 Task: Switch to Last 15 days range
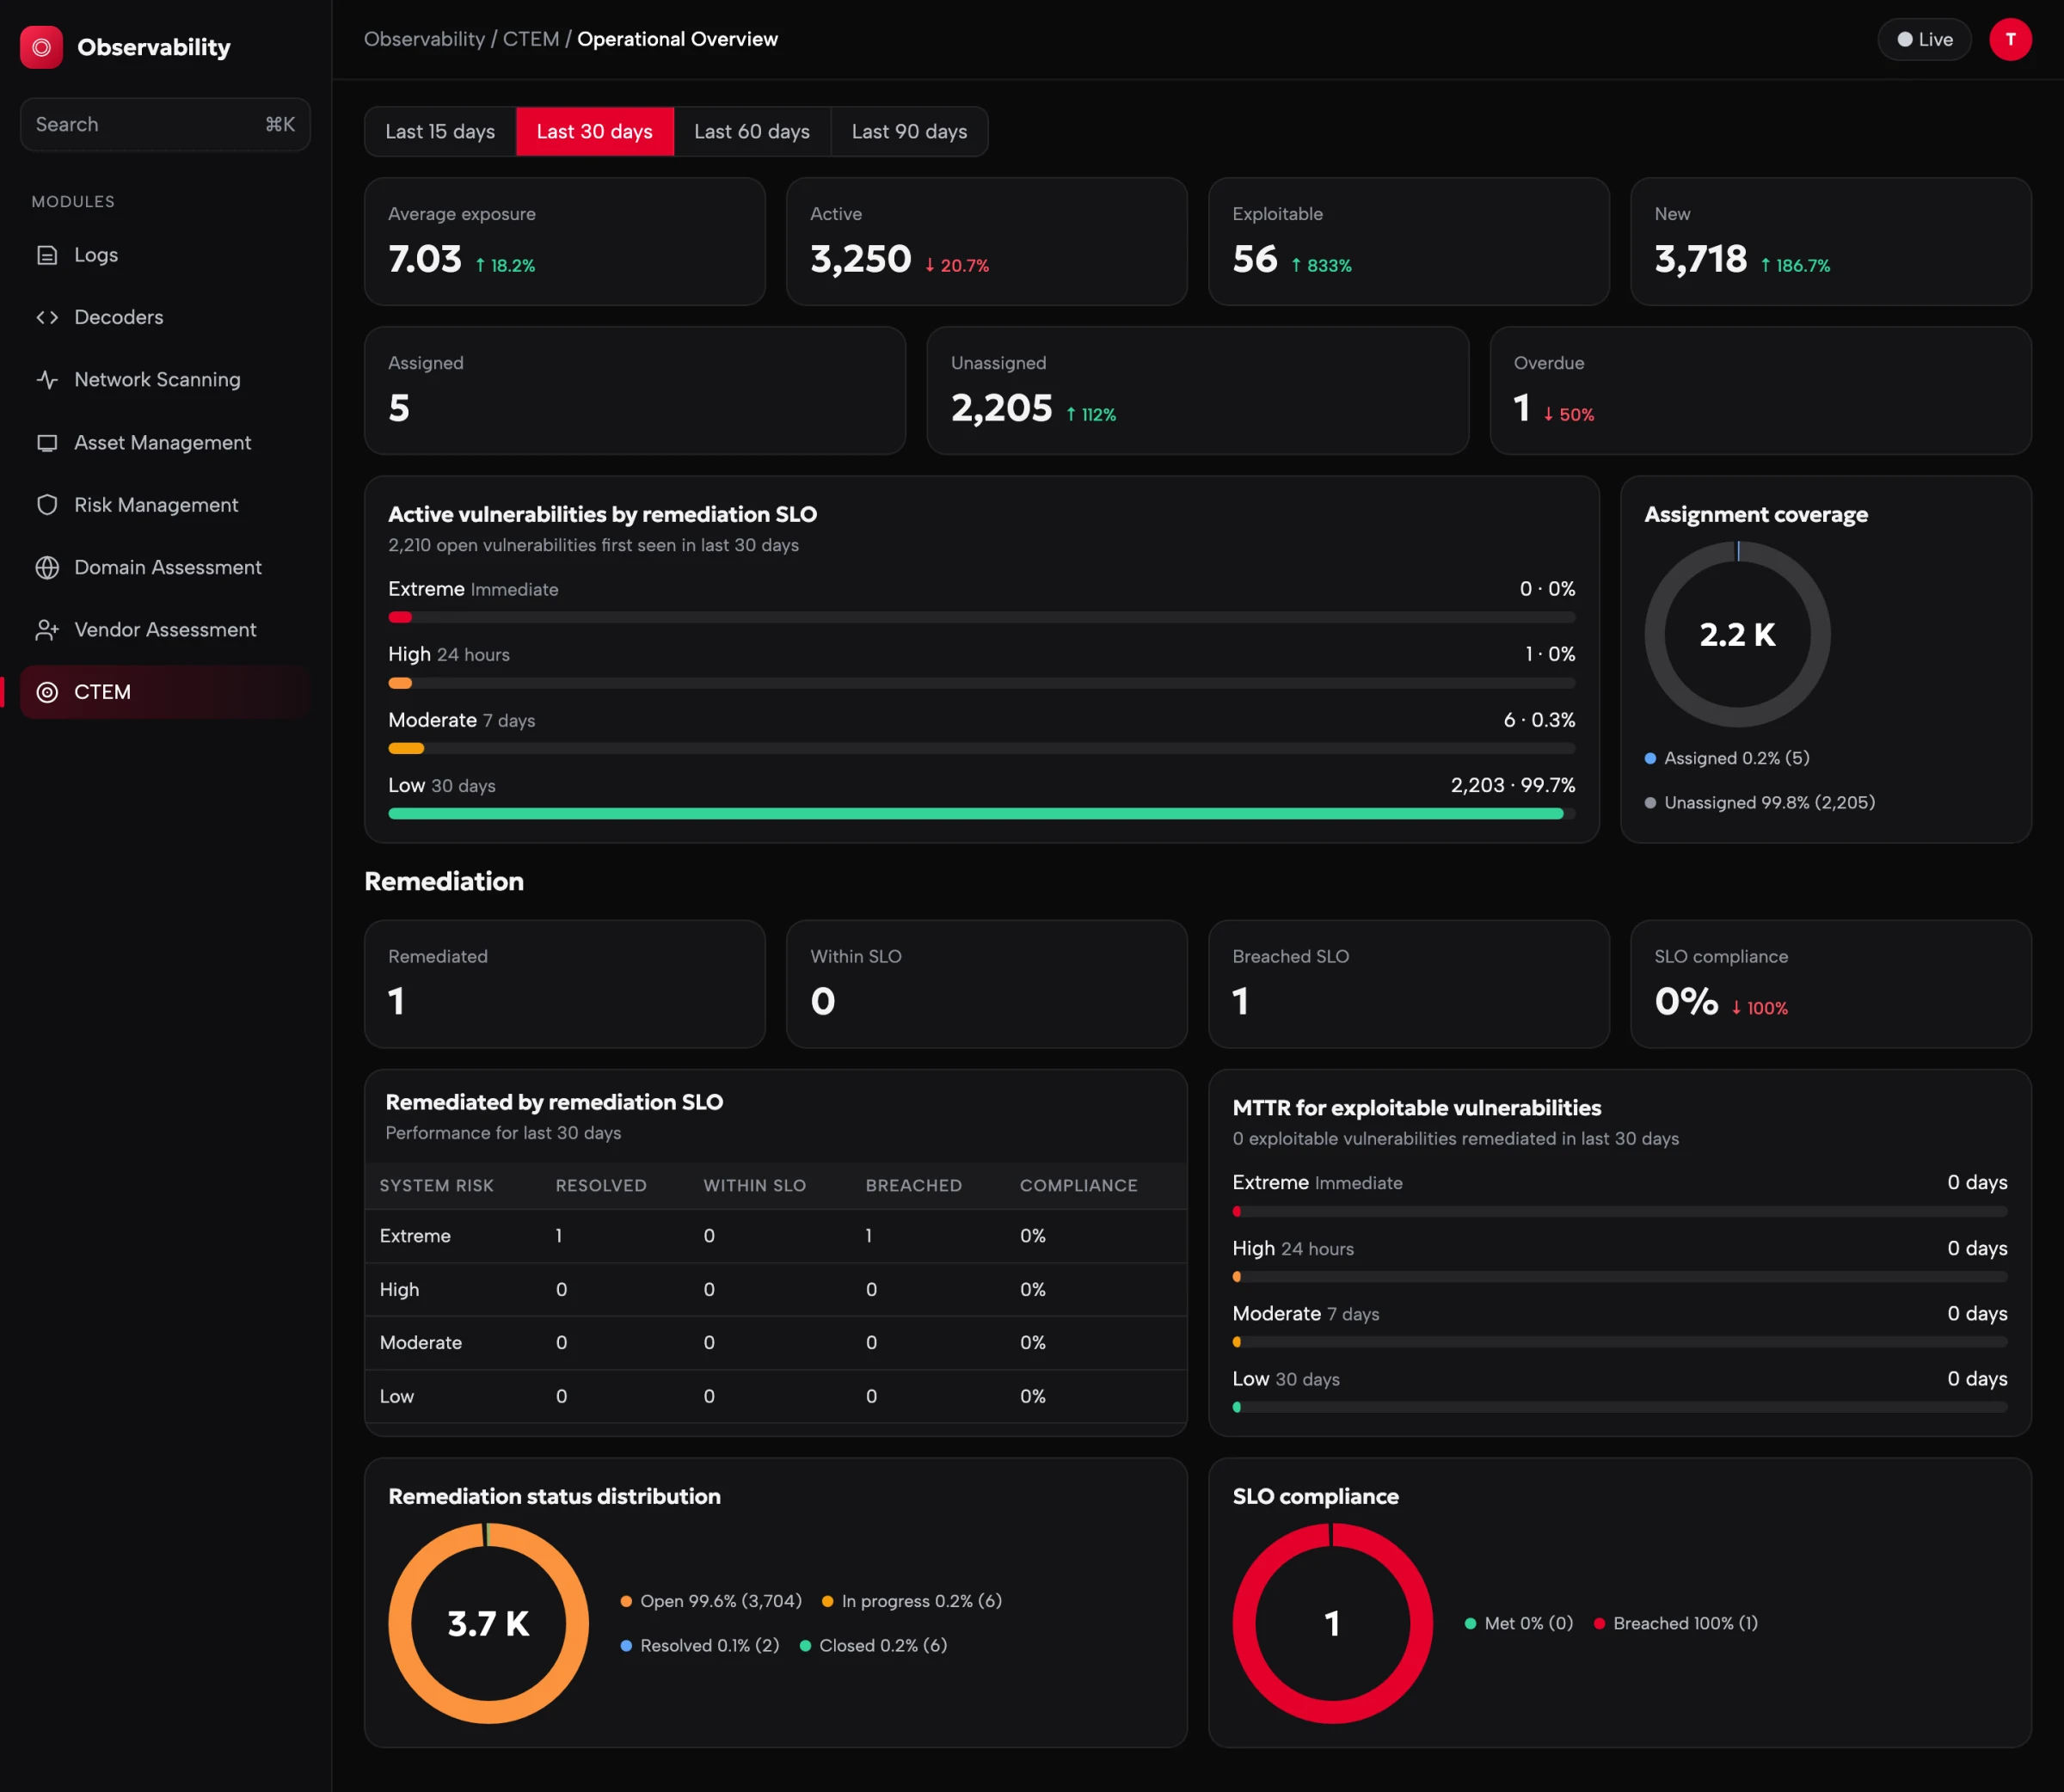tap(440, 132)
